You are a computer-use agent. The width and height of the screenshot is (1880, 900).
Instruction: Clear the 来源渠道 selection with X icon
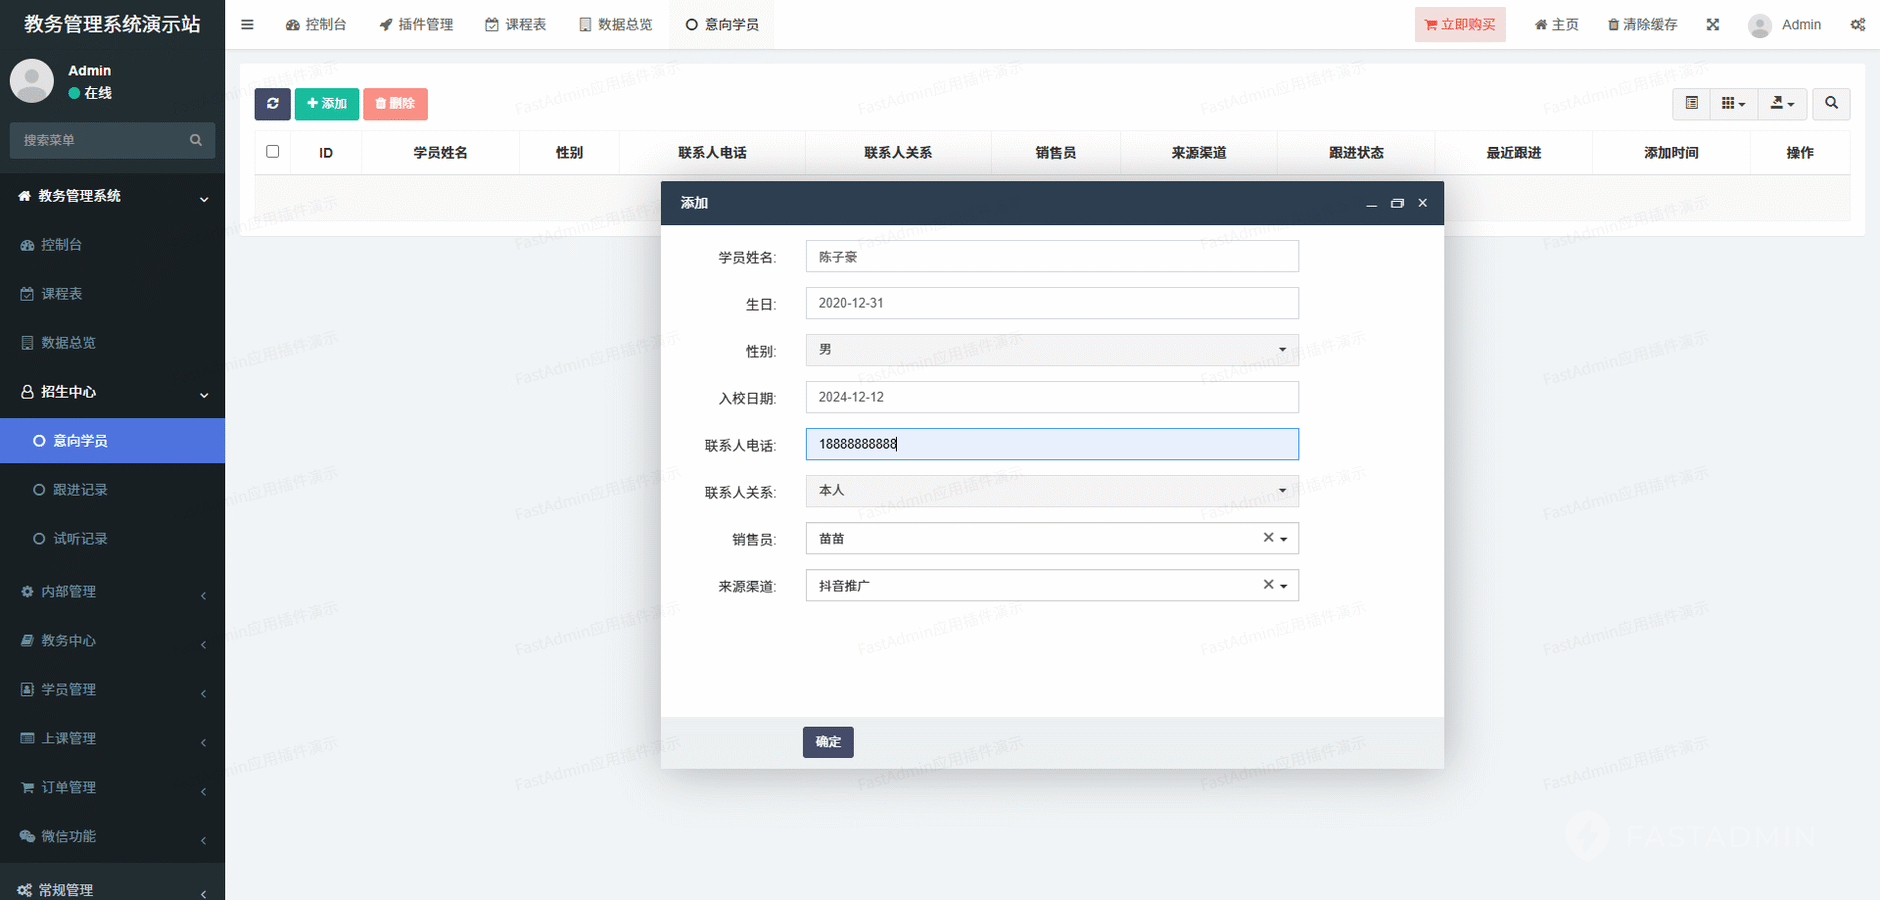1268,585
